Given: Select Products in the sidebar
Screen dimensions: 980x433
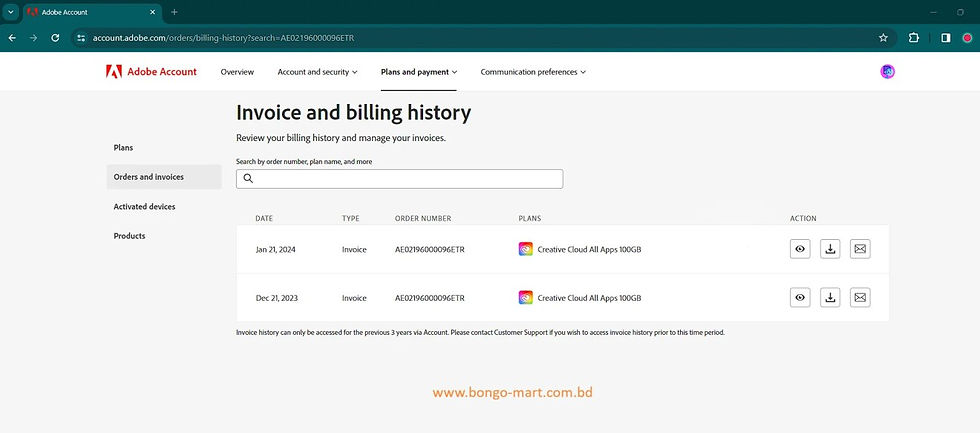Looking at the screenshot, I should tap(129, 236).
